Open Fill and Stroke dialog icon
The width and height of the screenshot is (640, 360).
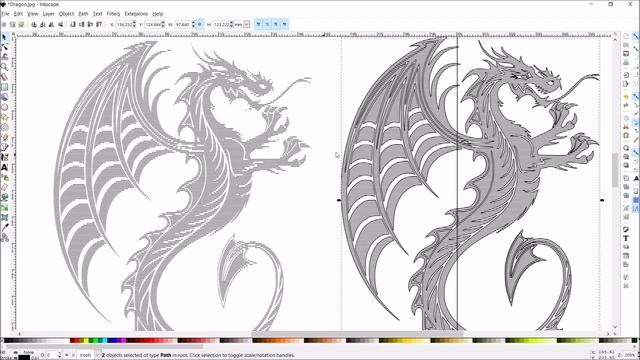[x=626, y=229]
